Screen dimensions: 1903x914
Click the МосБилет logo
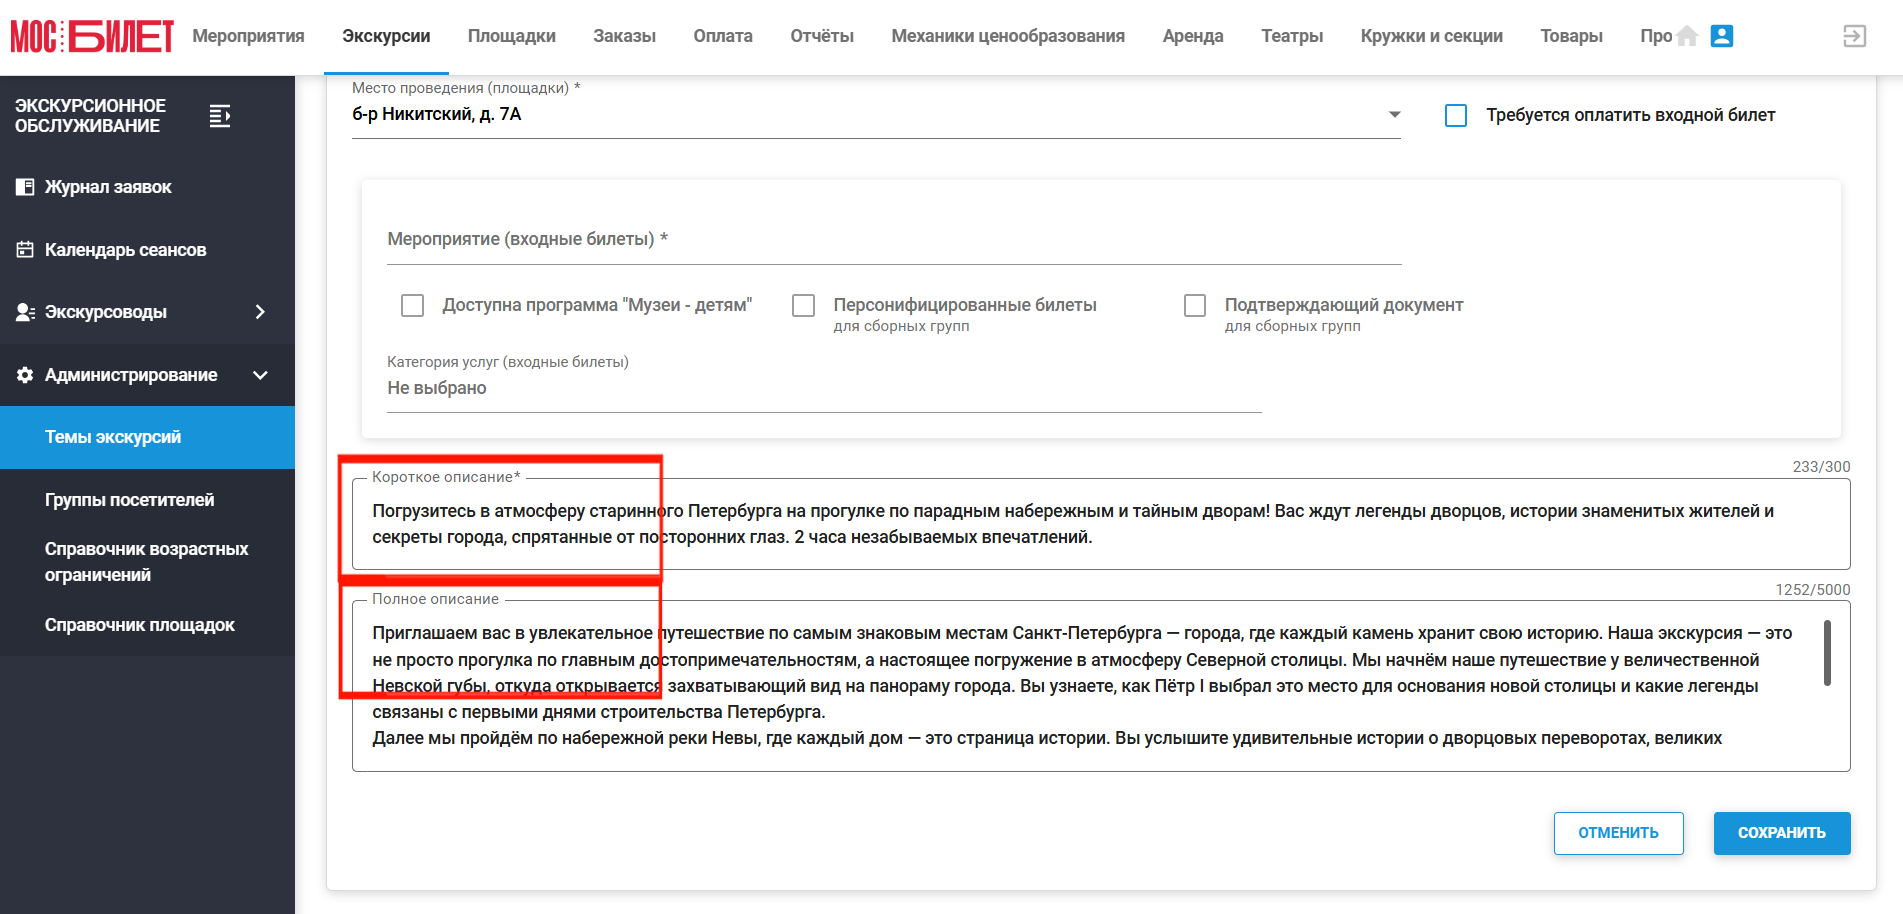tap(92, 36)
